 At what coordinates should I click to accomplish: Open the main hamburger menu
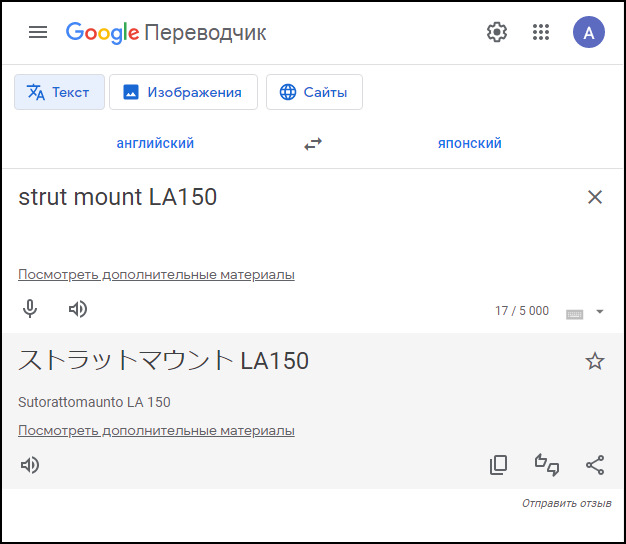38,32
